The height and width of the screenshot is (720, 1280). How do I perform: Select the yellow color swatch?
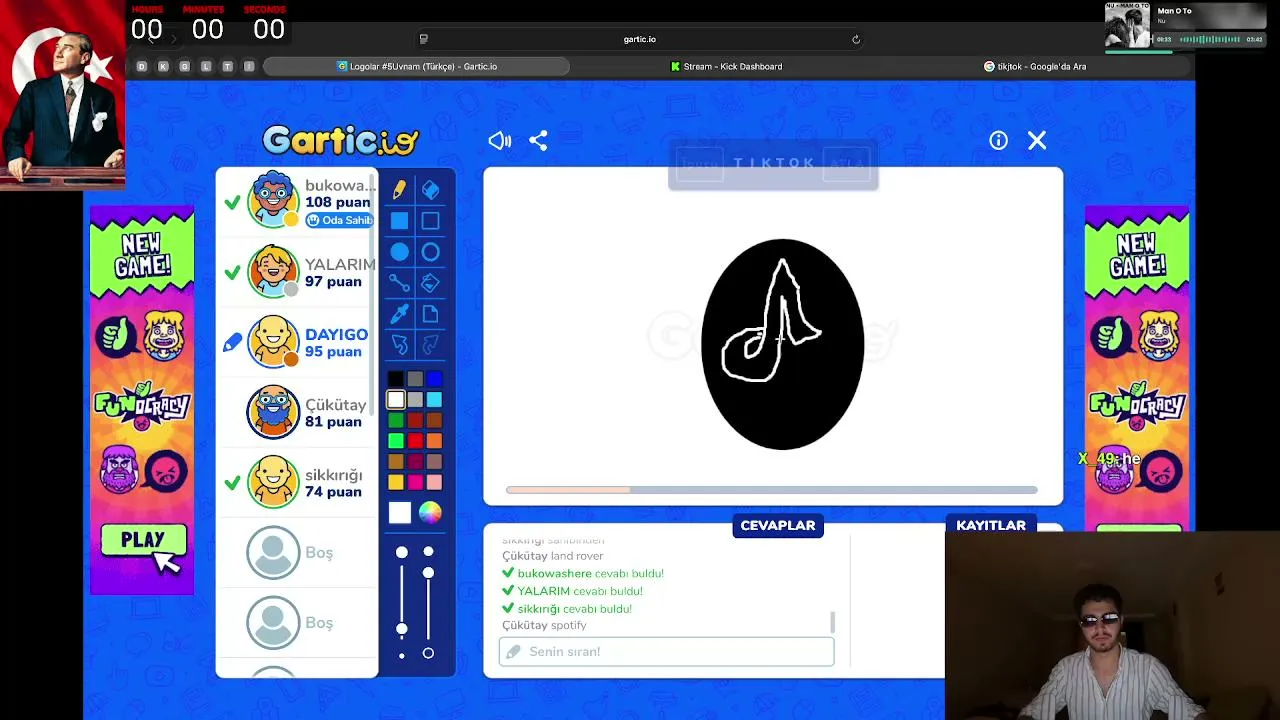[396, 482]
